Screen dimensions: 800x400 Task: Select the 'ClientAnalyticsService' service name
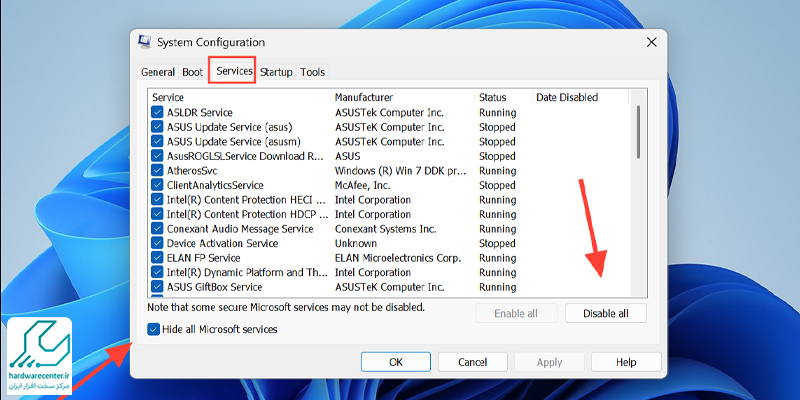tap(215, 185)
